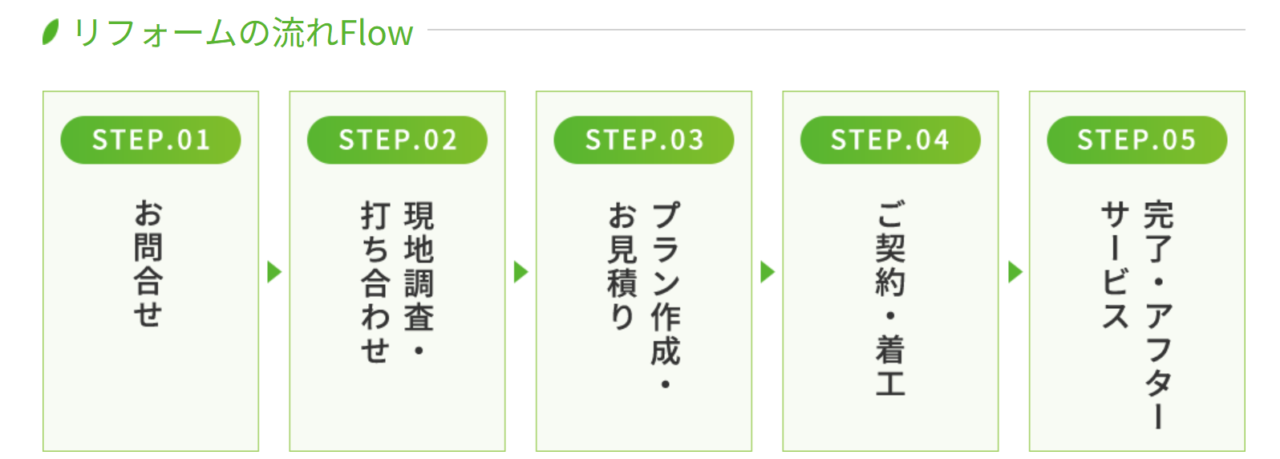Viewport: 1280px width, 459px height.
Task: Click the STEP.01 green badge
Action: click(x=151, y=140)
